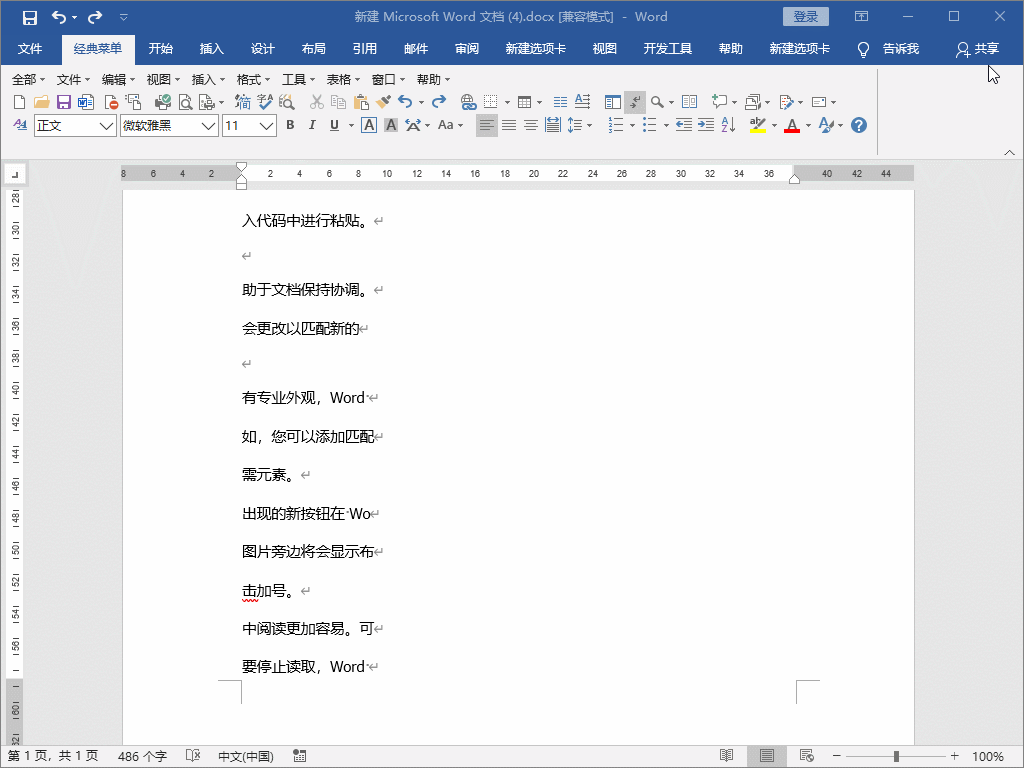Screen dimensions: 1024x768
Task: Expand the line spacing dropdown arrow
Action: pos(590,125)
